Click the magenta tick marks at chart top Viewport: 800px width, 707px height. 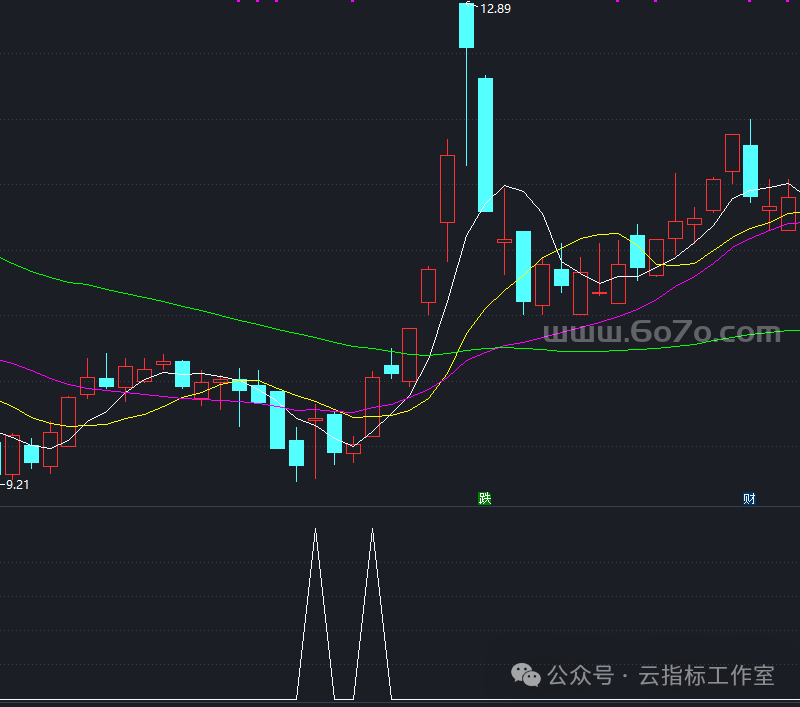coord(260,2)
